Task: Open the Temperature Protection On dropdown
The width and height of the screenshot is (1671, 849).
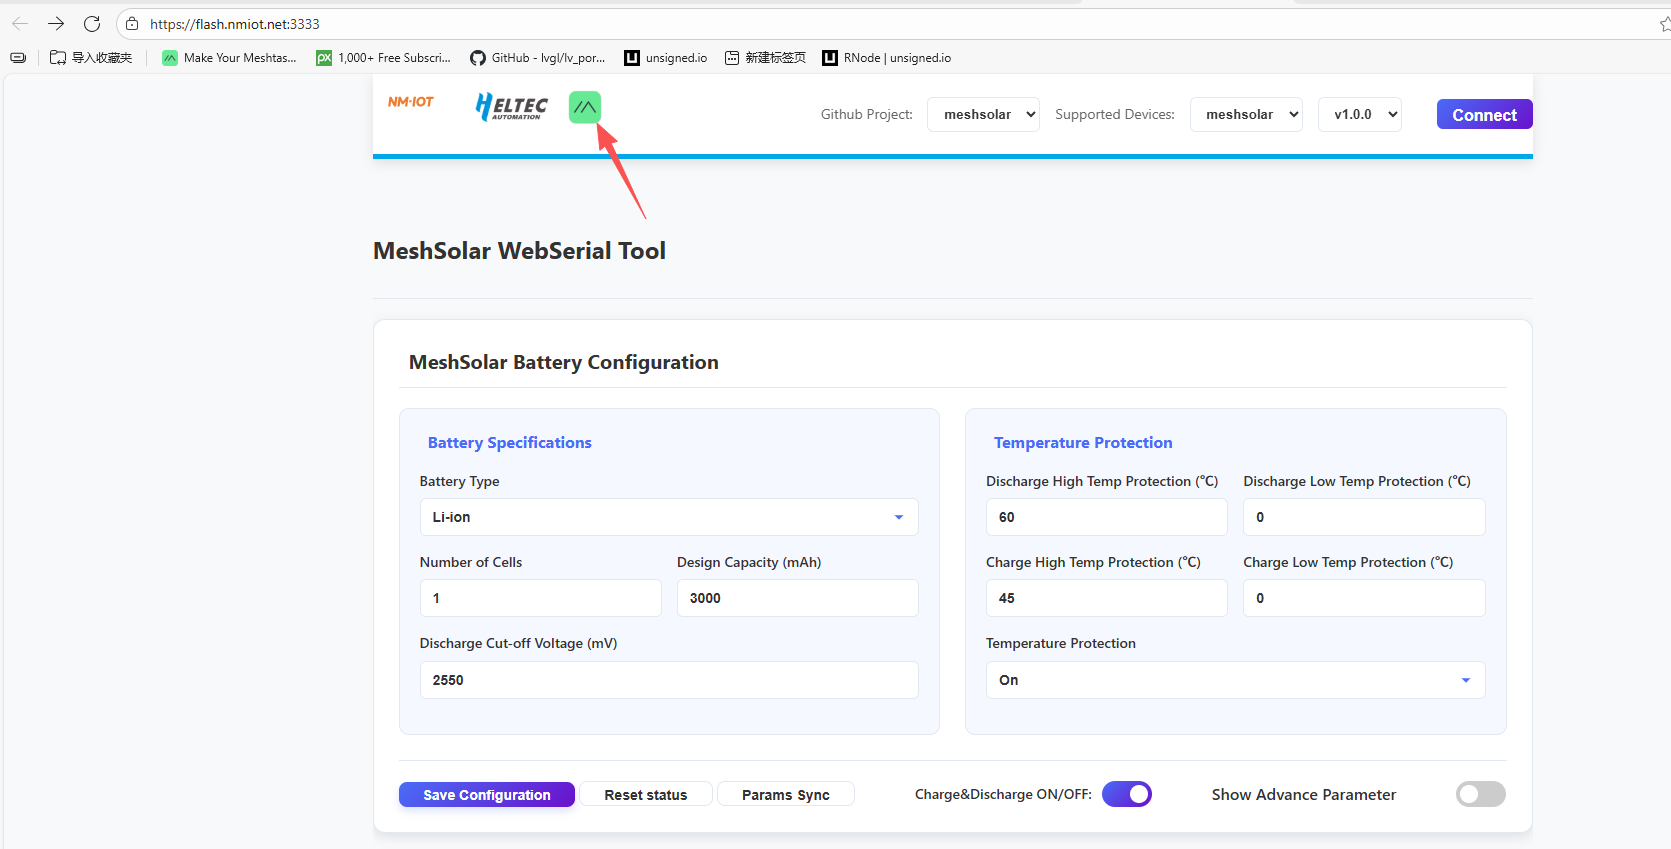Action: click(1235, 680)
